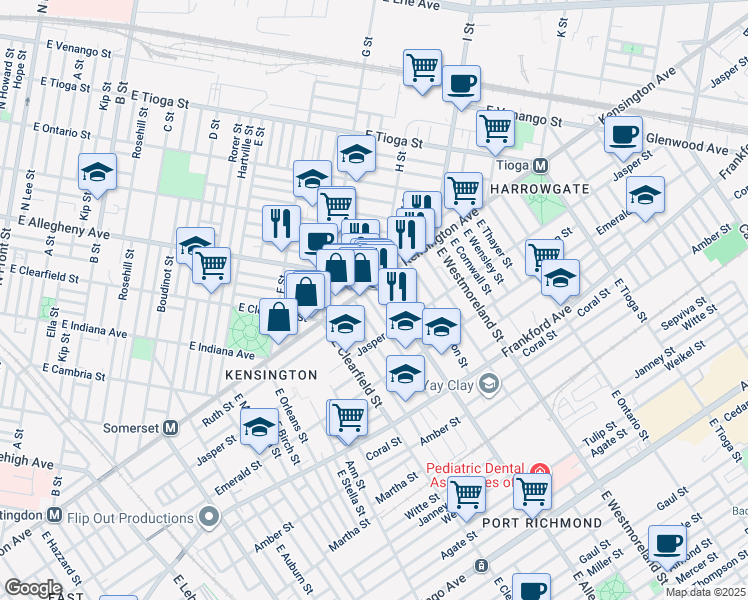Click the shopping cart marker on E Venango St
This screenshot has width=748, height=600.
tap(495, 129)
